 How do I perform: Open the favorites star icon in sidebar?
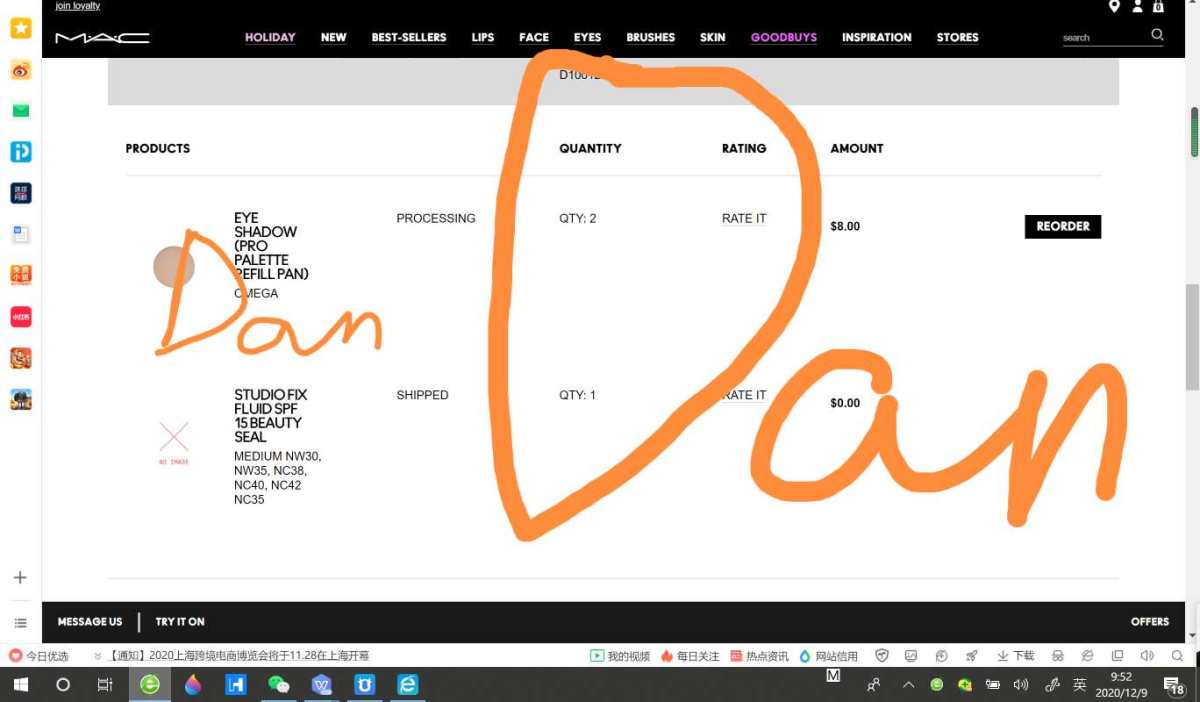pyautogui.click(x=20, y=28)
